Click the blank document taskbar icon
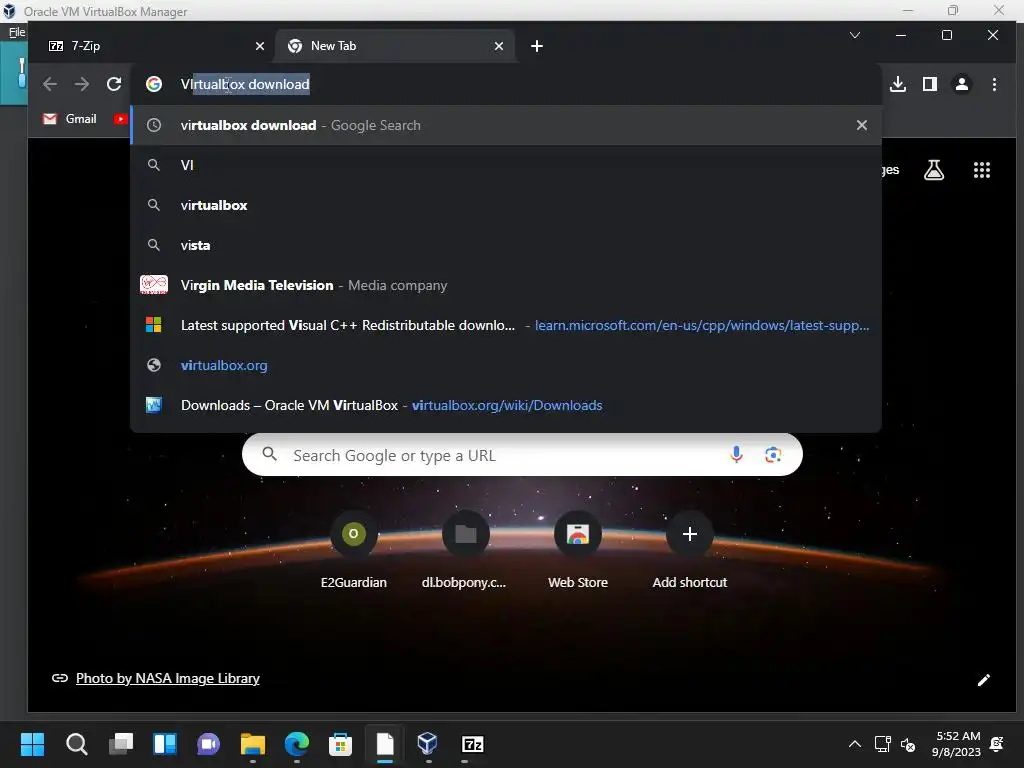1024x768 pixels. point(385,744)
